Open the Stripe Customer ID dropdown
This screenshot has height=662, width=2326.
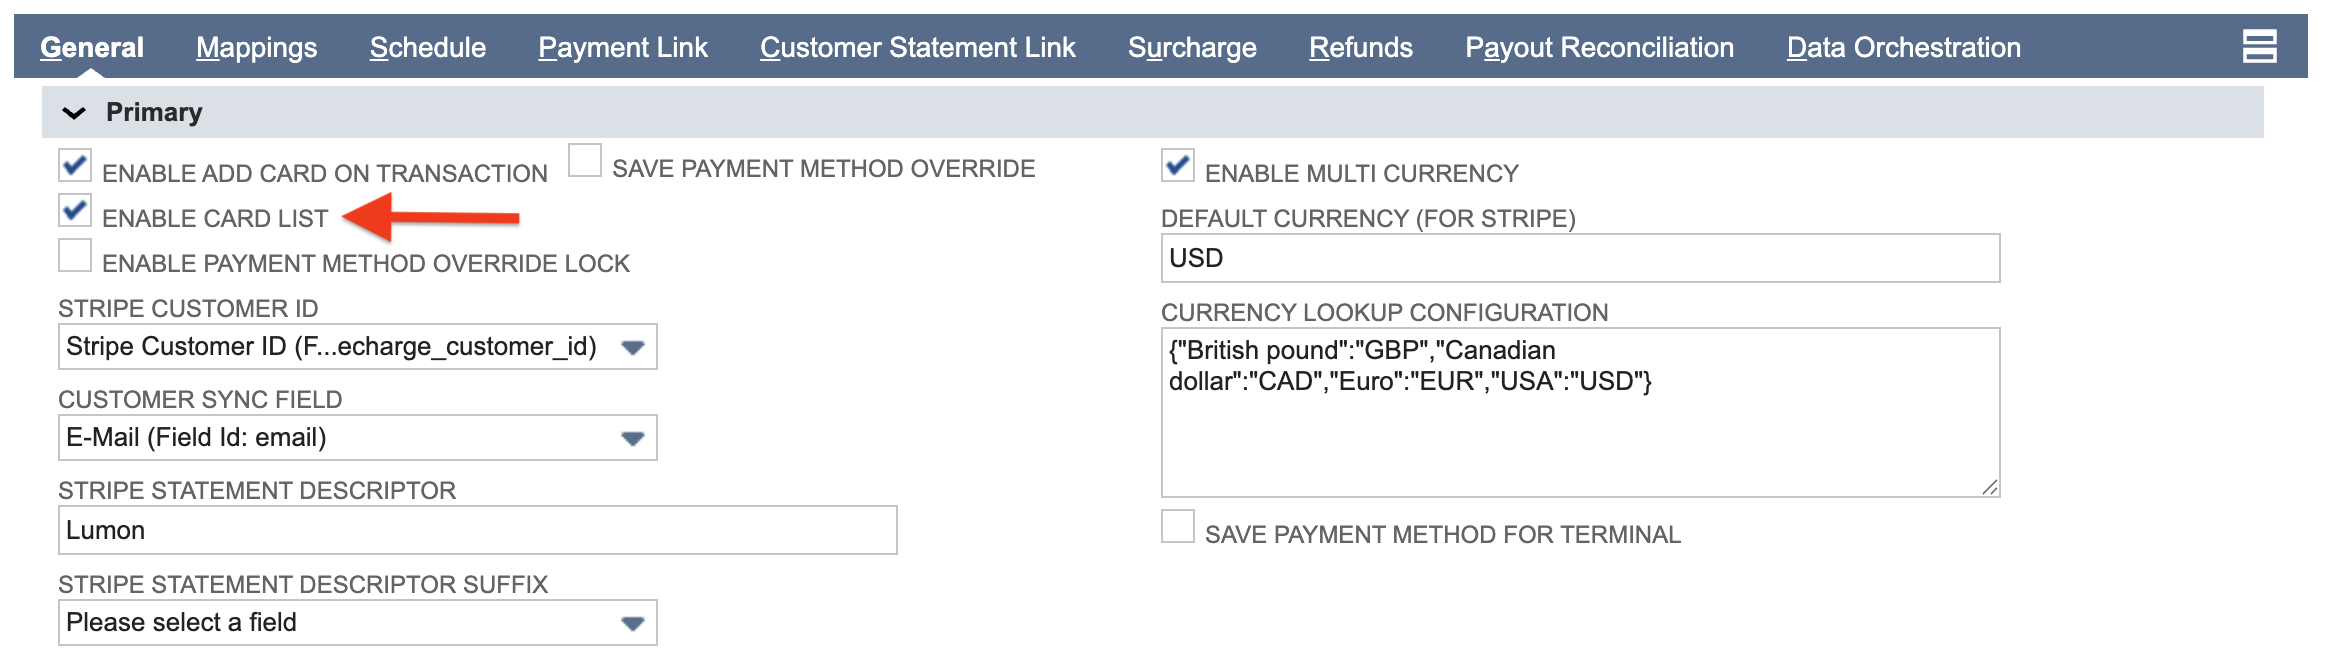click(634, 347)
